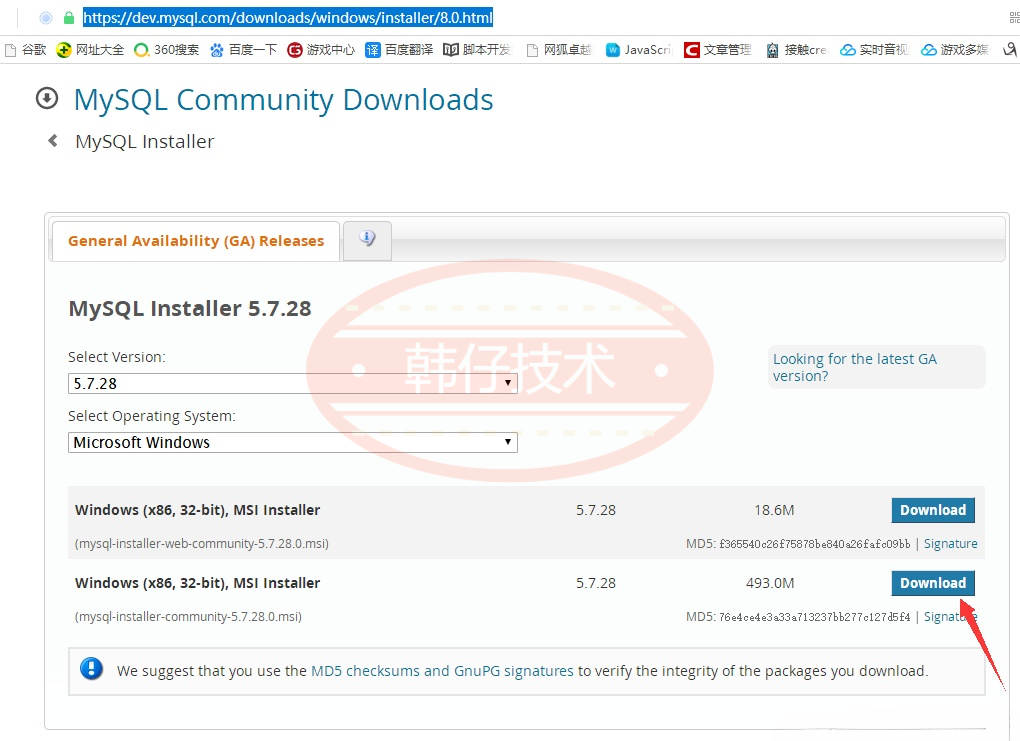Open the info tab with speech bubble icon
Image resolution: width=1020 pixels, height=741 pixels.
(368, 241)
